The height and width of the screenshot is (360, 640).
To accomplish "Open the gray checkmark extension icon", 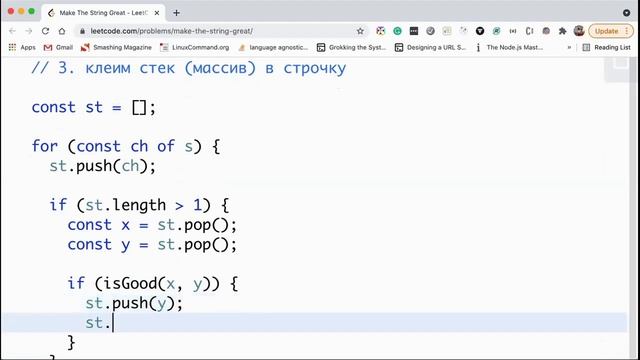I will coord(430,31).
